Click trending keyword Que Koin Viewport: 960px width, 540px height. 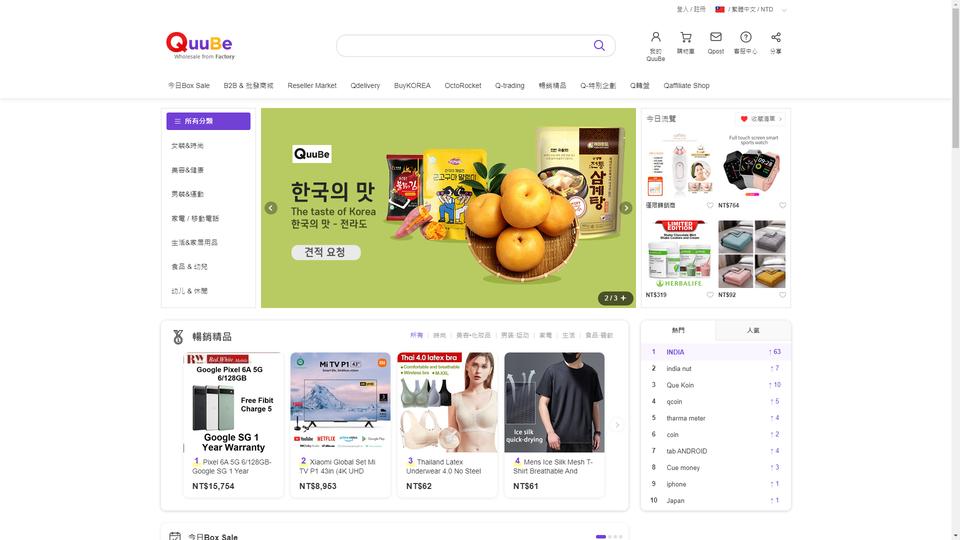pyautogui.click(x=680, y=385)
